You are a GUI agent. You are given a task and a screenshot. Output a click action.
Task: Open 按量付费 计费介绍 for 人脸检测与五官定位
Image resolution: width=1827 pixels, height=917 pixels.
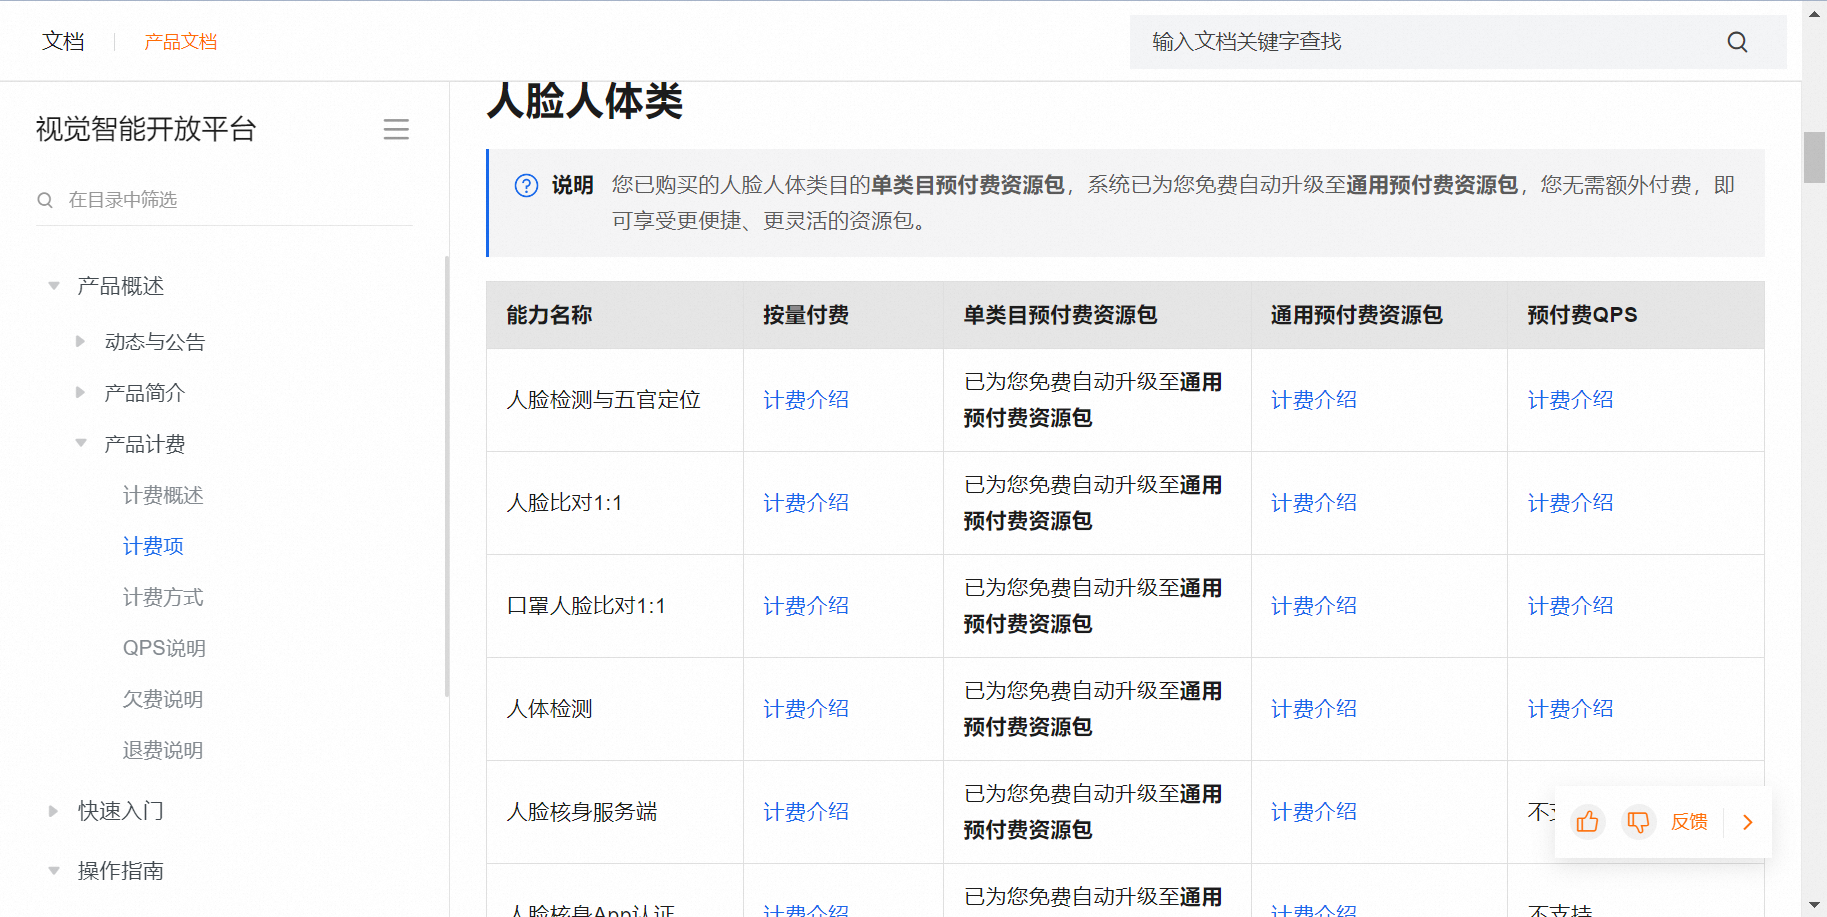tap(806, 400)
